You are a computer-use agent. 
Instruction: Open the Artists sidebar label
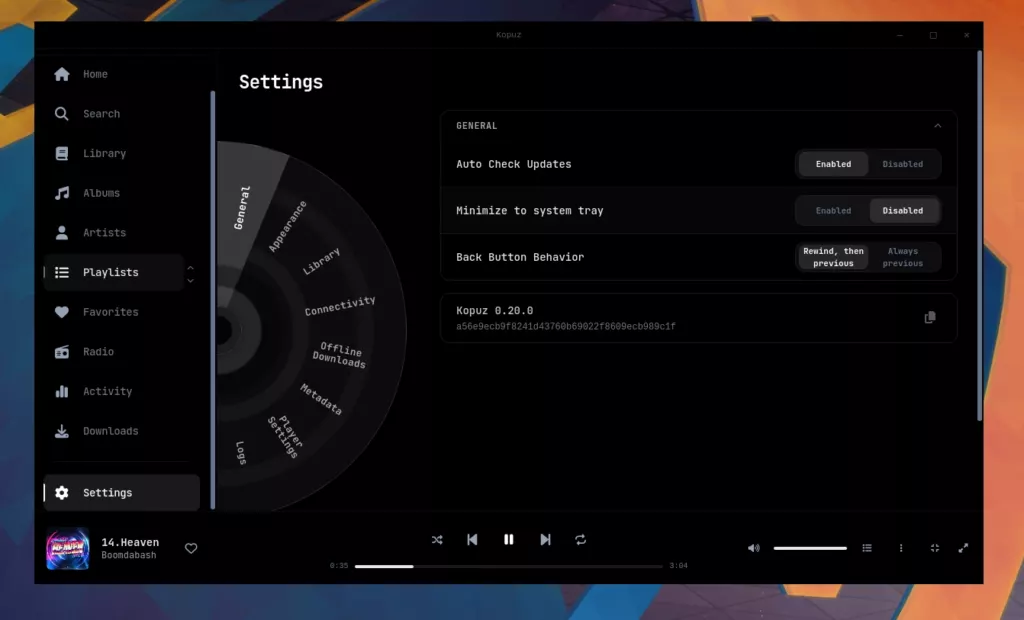(x=104, y=233)
